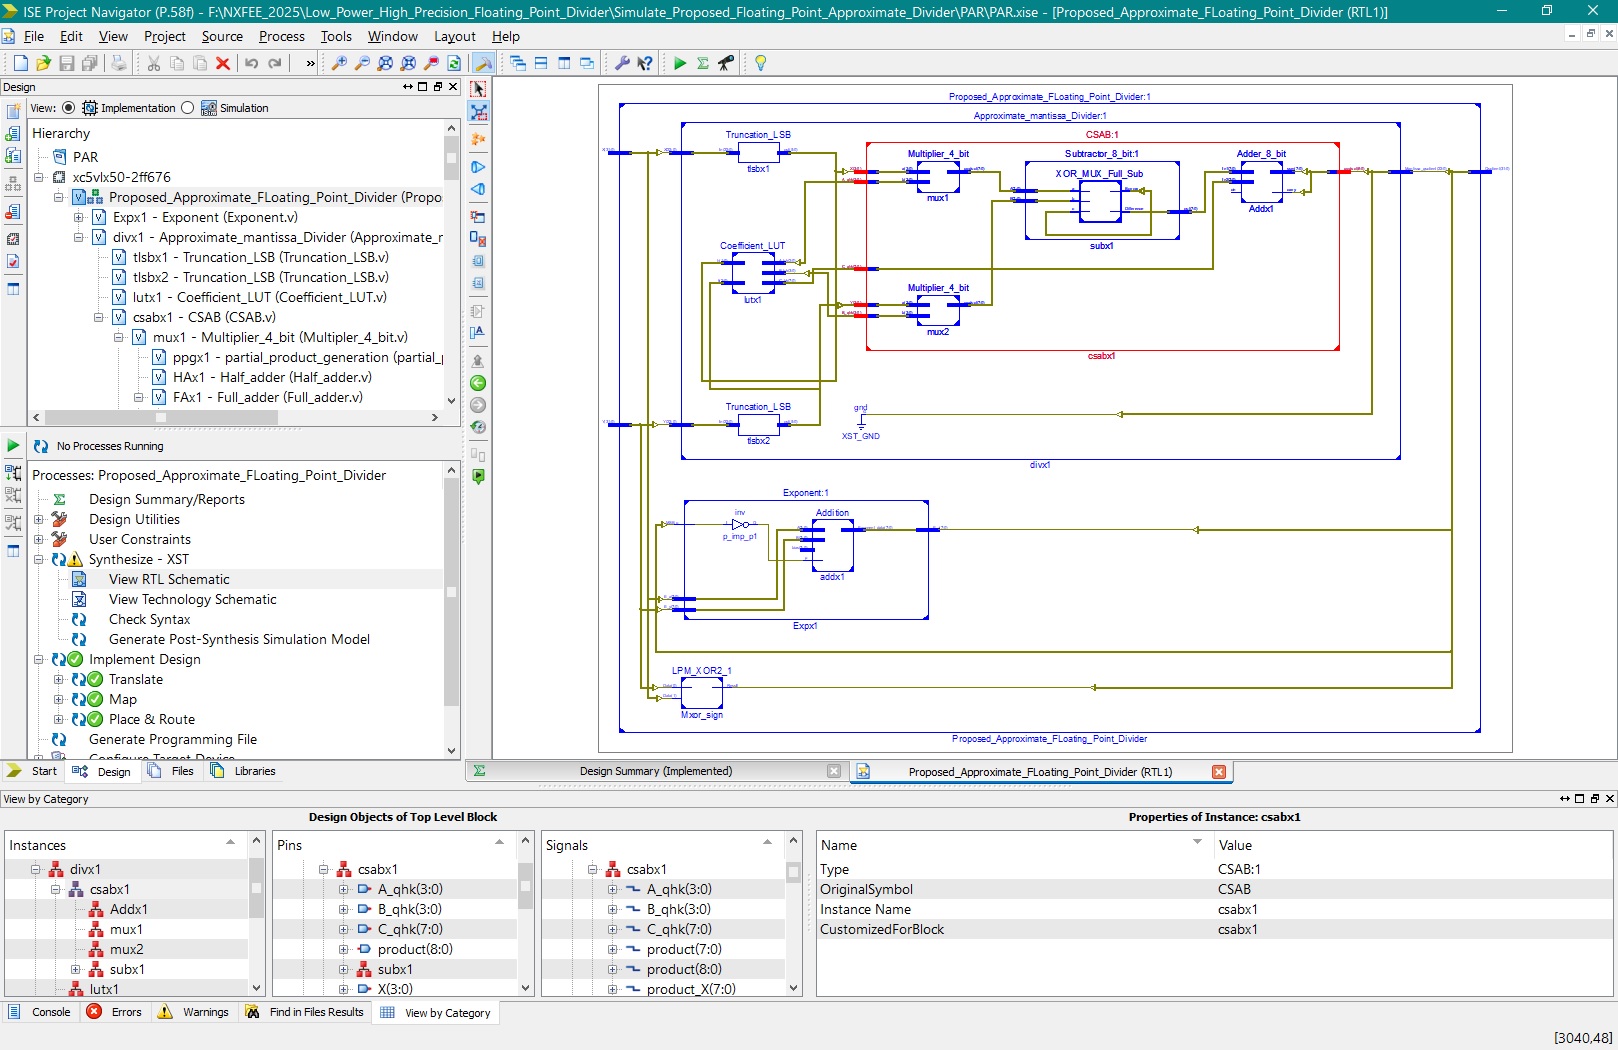Click the Zoom Out magnifier icon
1618x1050 pixels.
[362, 63]
